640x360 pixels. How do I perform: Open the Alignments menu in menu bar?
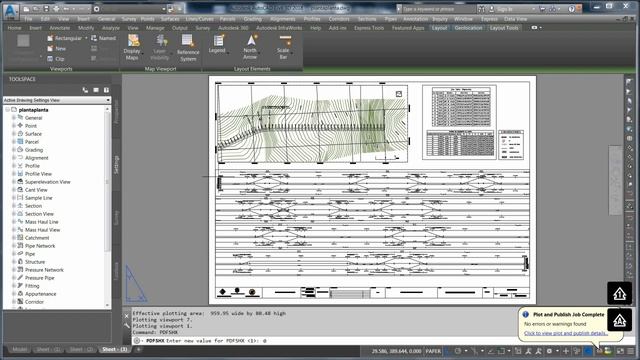[x=282, y=19]
